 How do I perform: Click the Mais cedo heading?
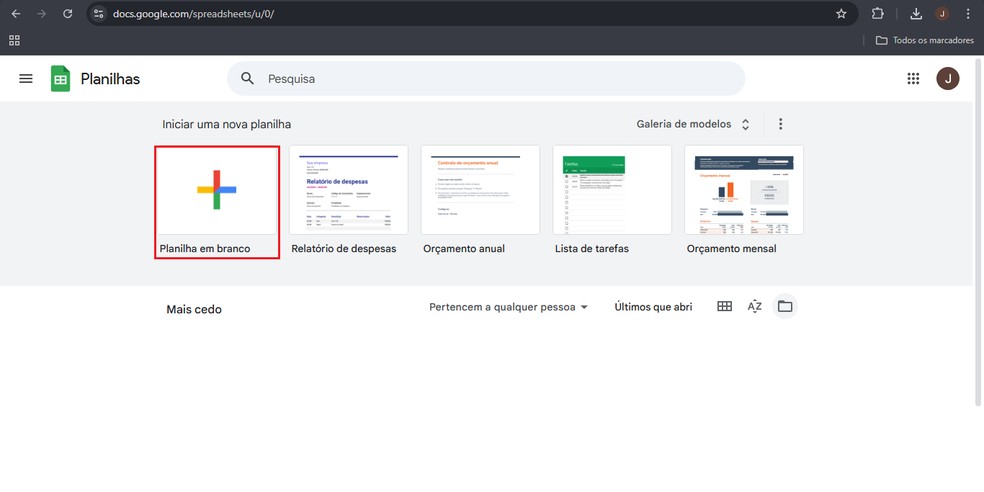(194, 309)
